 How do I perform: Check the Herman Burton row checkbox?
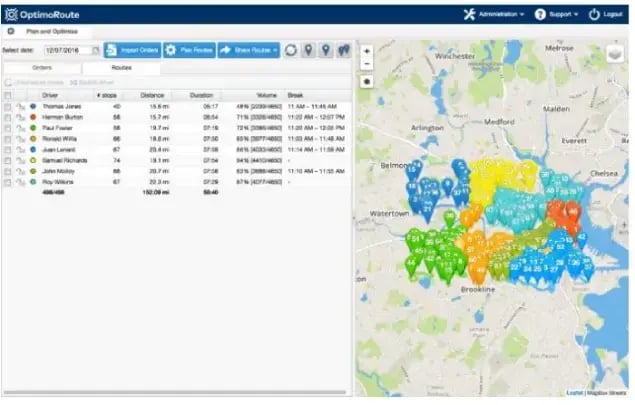click(8, 117)
